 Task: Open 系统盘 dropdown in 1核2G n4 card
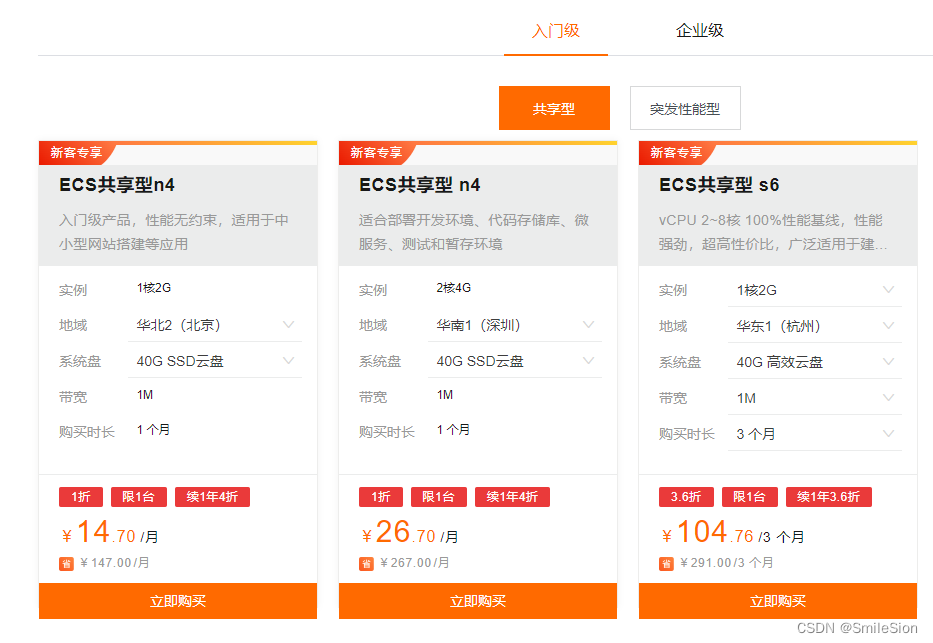pos(215,361)
